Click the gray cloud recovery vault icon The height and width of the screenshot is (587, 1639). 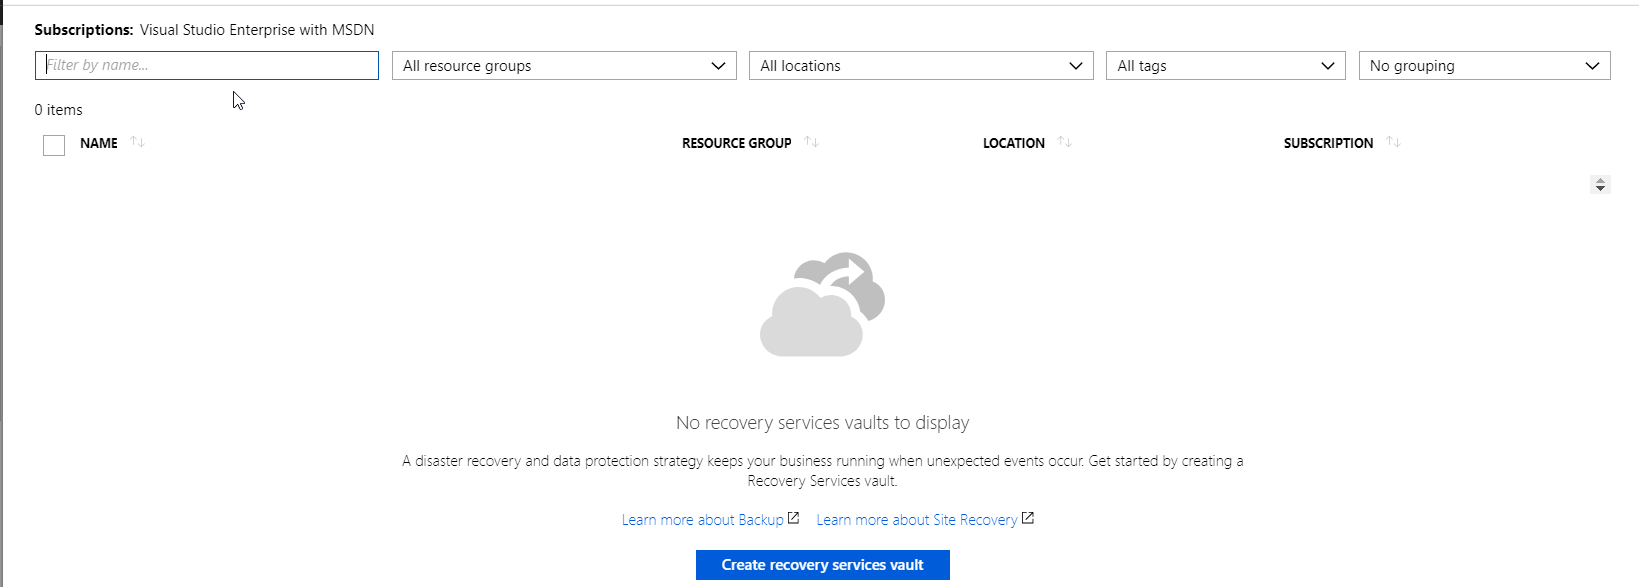point(822,305)
